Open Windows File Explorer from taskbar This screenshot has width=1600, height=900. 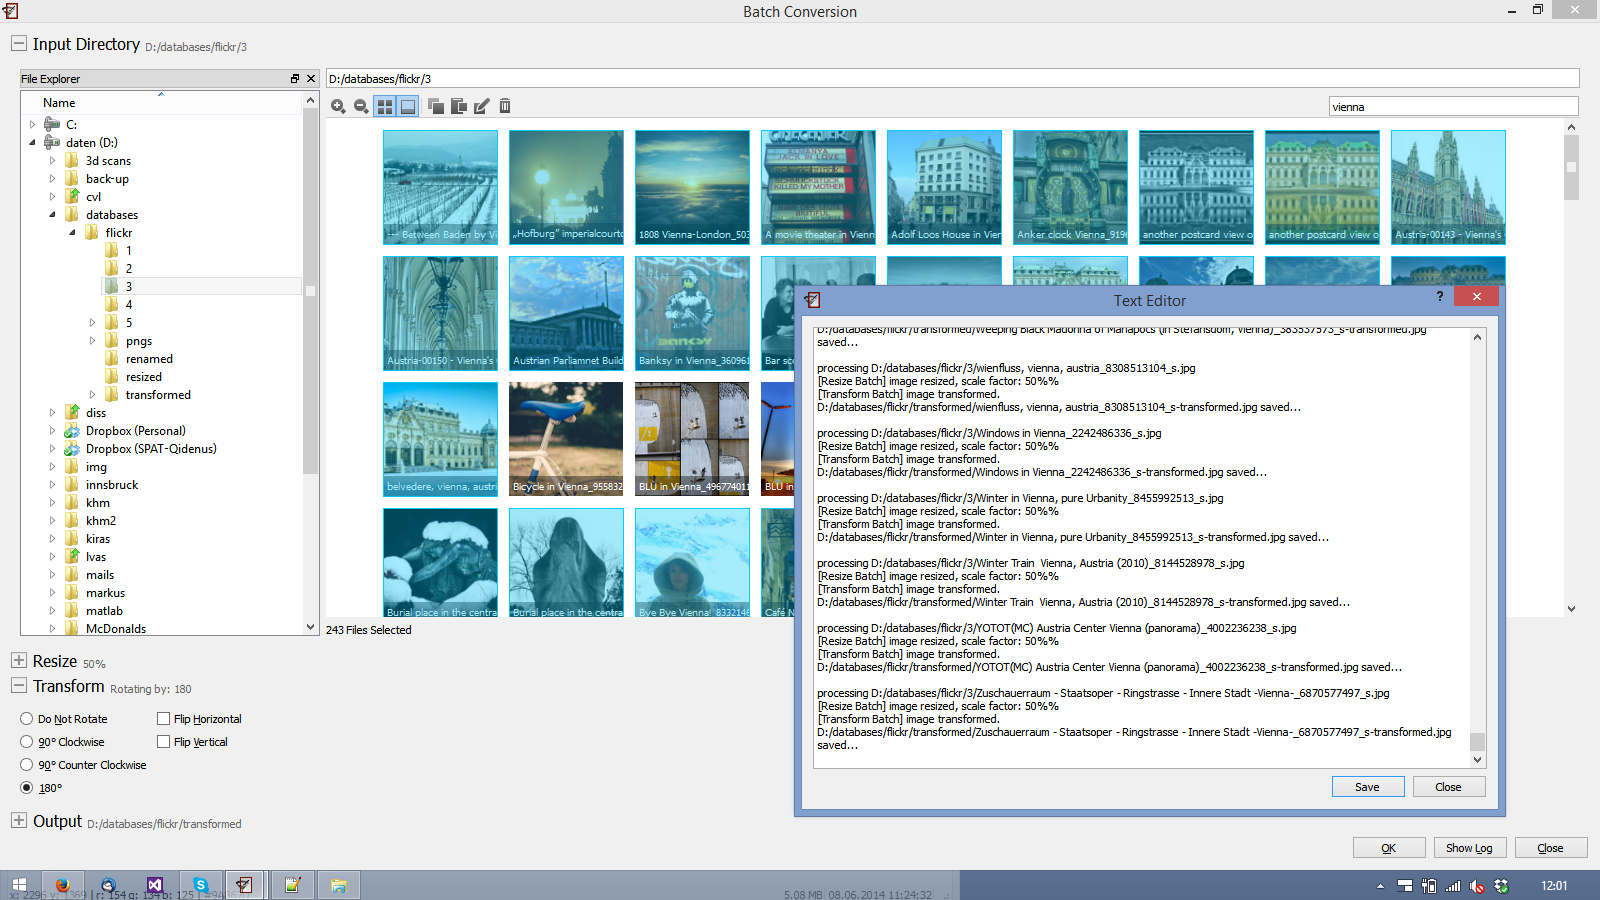338,885
